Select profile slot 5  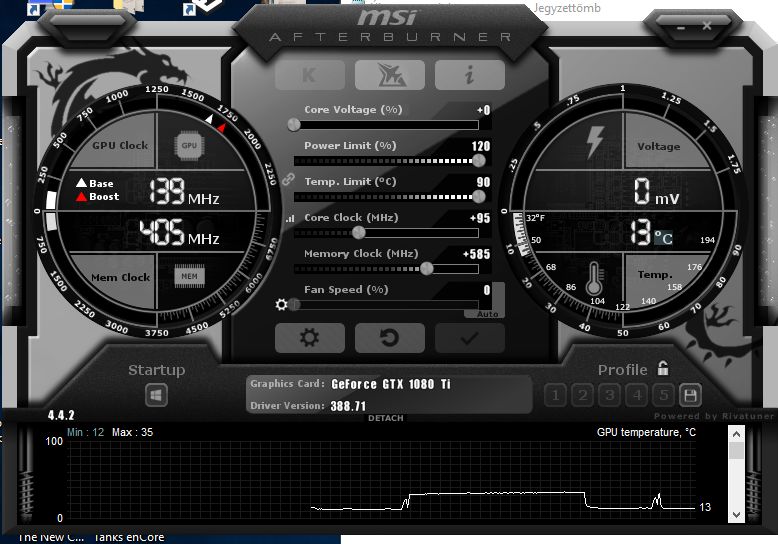tap(664, 396)
